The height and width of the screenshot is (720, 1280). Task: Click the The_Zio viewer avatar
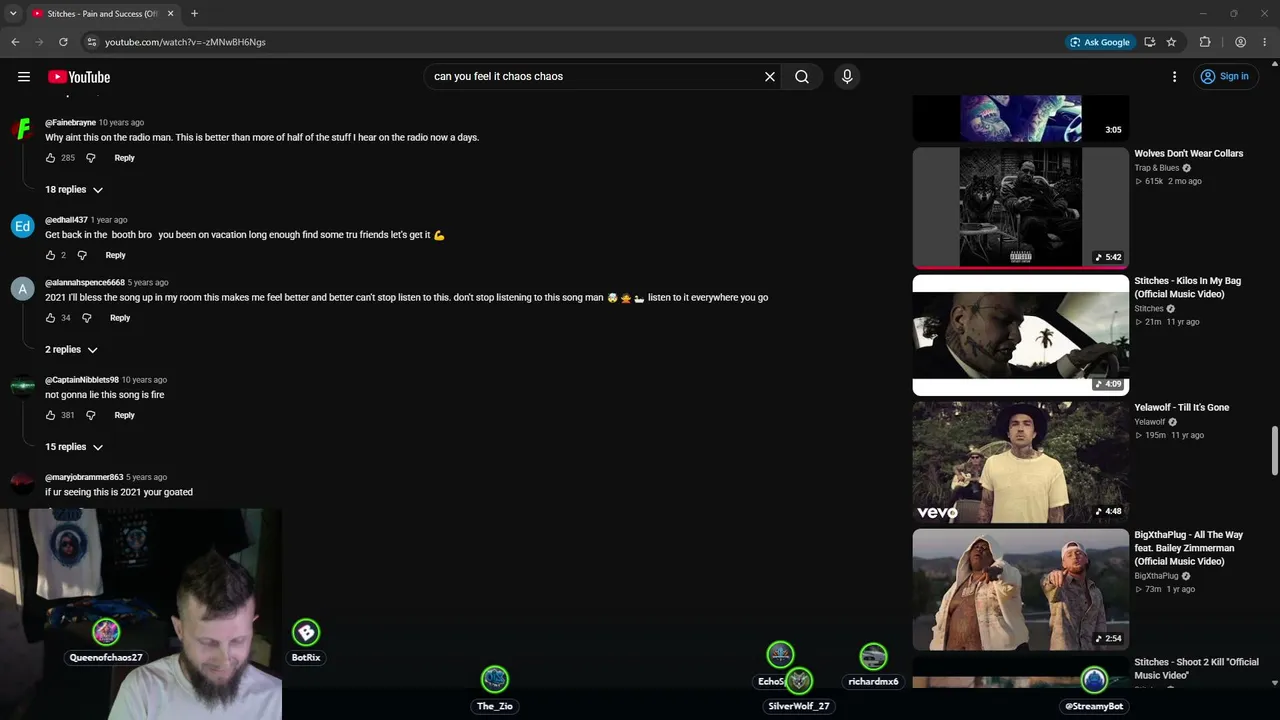click(495, 680)
